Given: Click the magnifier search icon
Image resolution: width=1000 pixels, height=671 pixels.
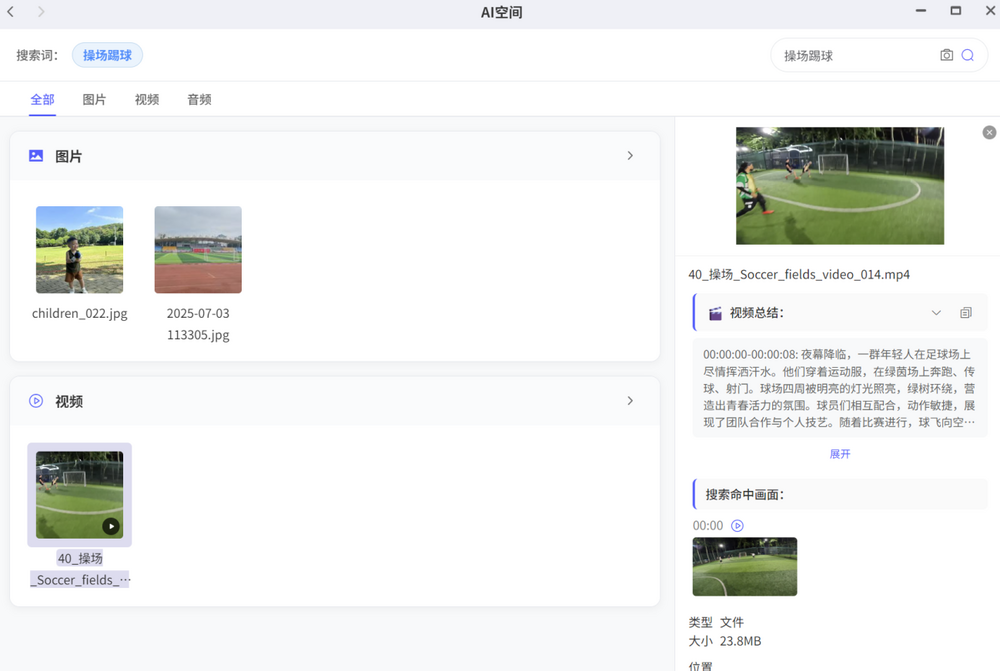Looking at the screenshot, I should pos(968,56).
